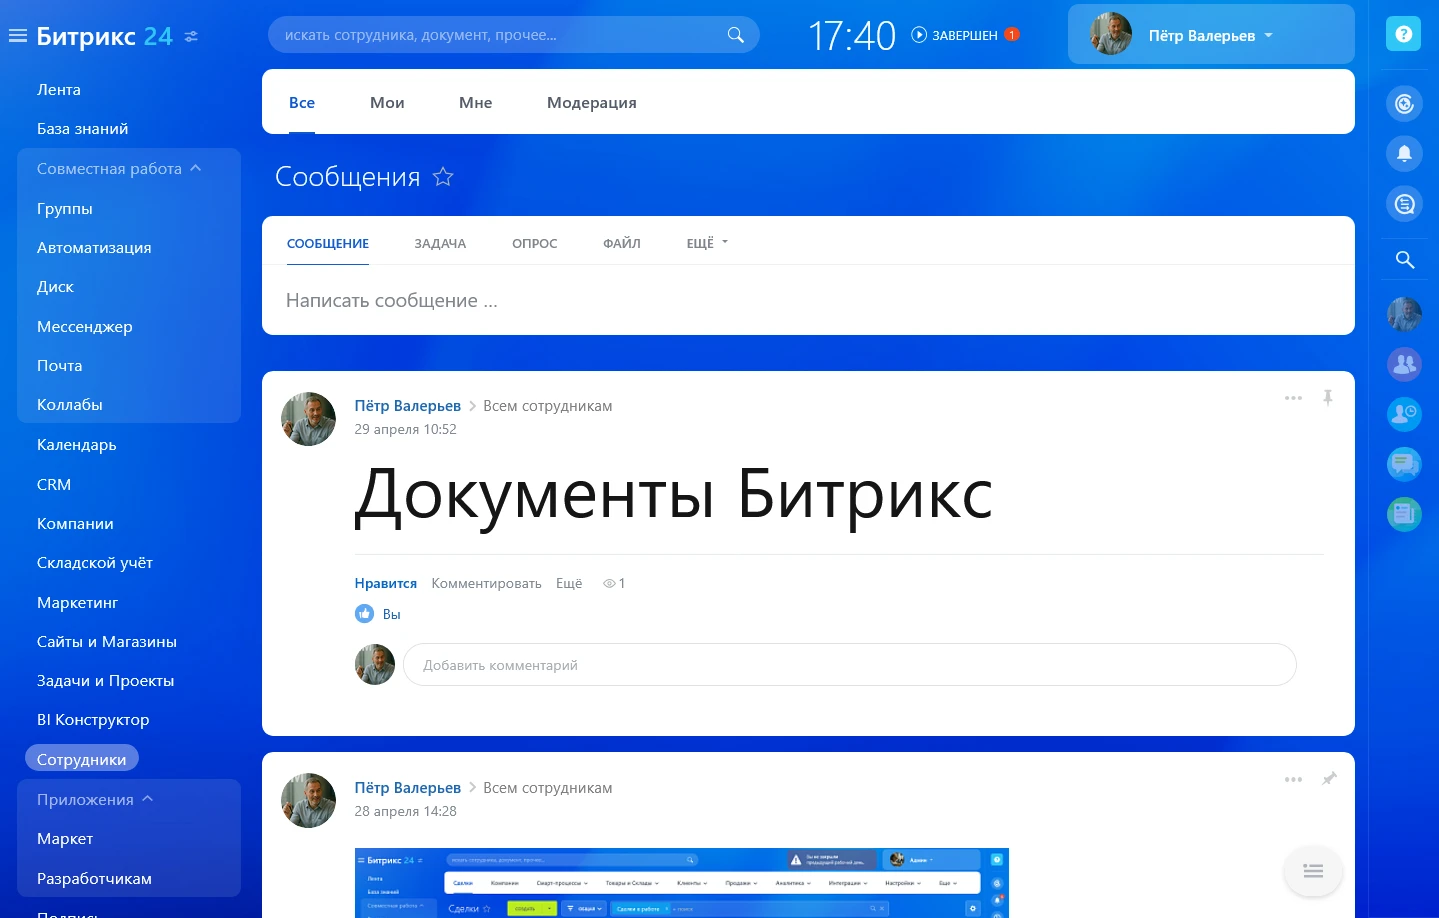This screenshot has width=1440, height=918.
Task: Open the post actions via the ellipsis button
Action: click(x=1293, y=397)
